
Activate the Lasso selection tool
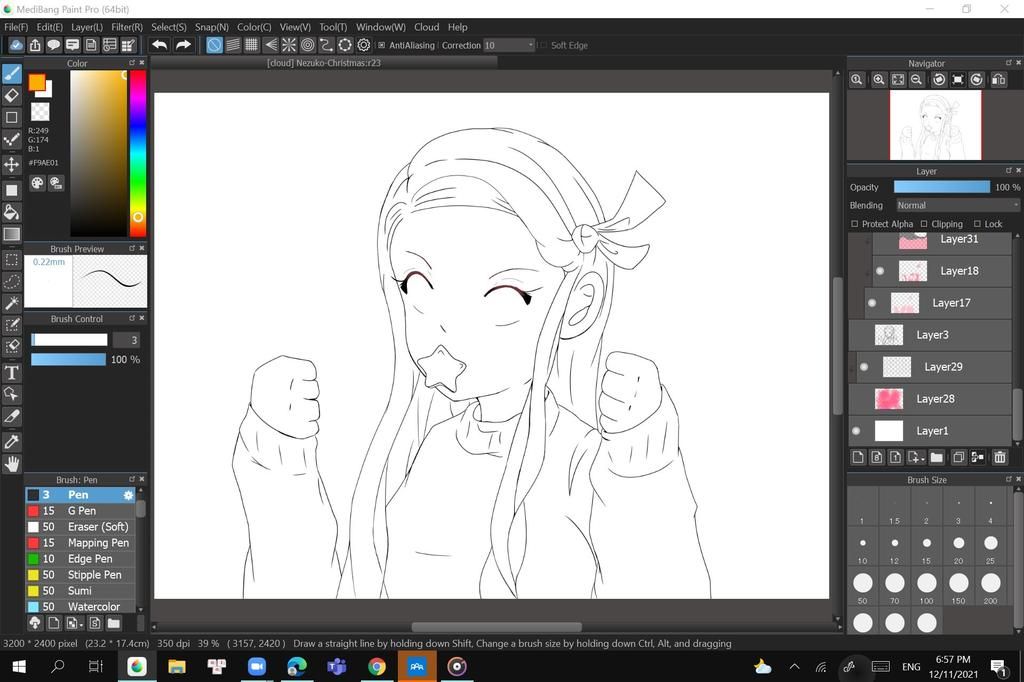point(12,282)
